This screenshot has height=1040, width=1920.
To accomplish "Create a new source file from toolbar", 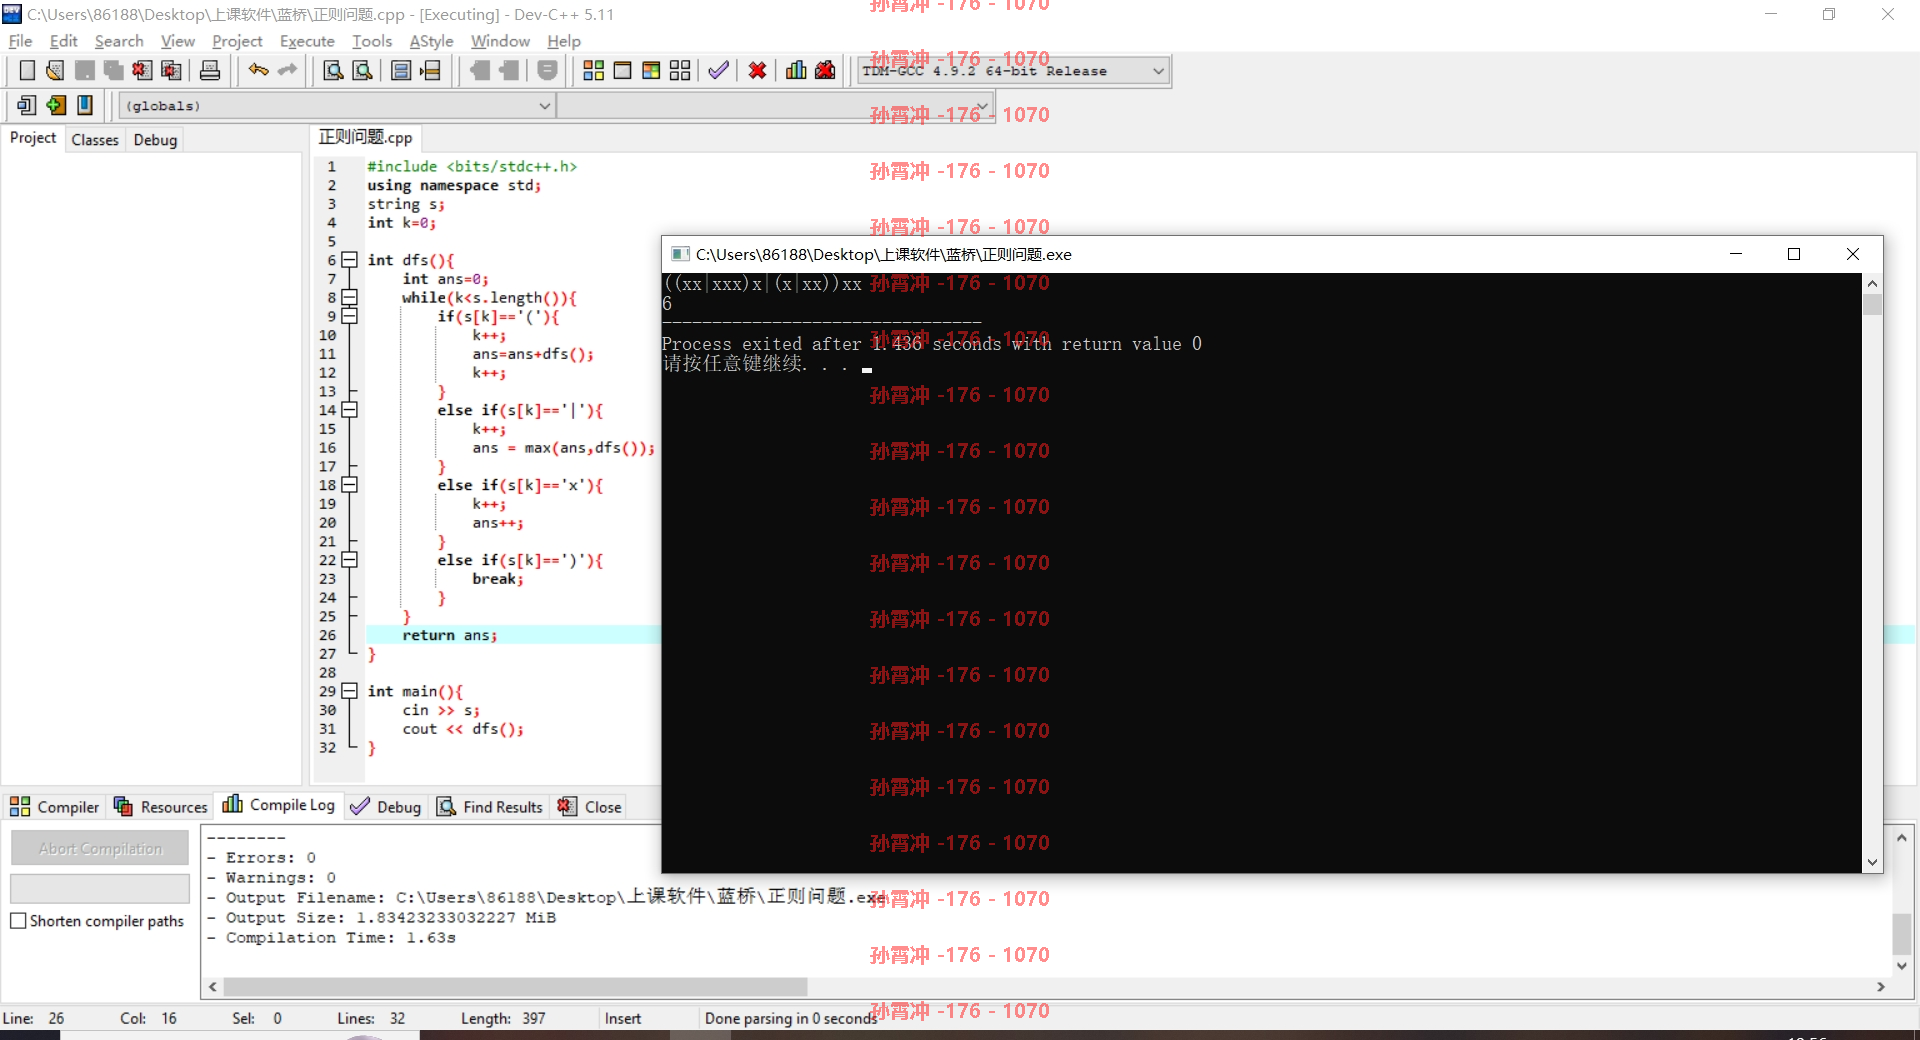I will coord(27,70).
